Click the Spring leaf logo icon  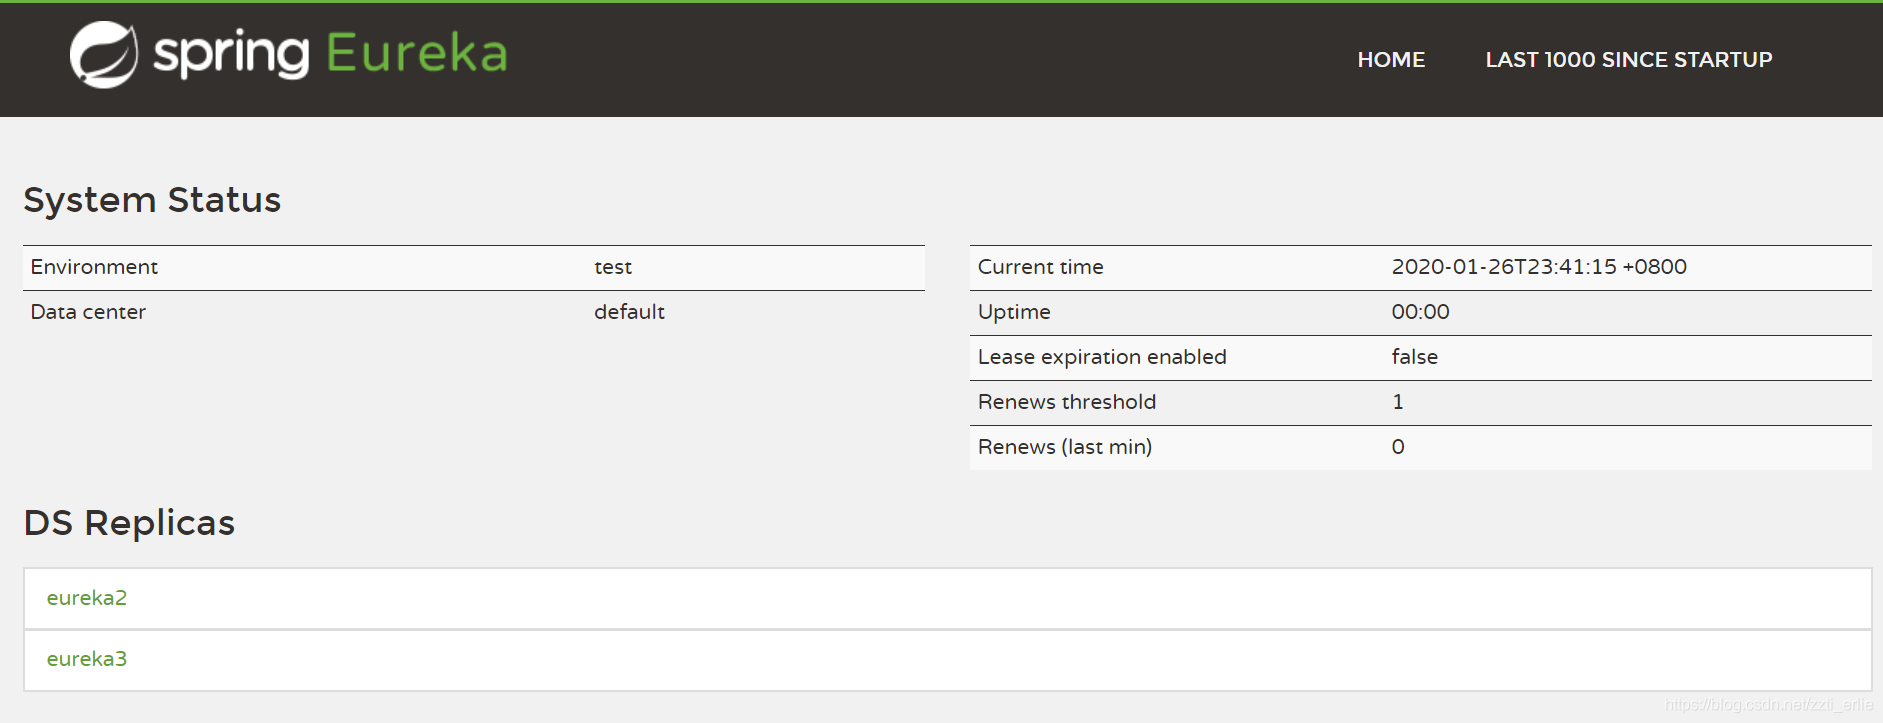point(104,55)
